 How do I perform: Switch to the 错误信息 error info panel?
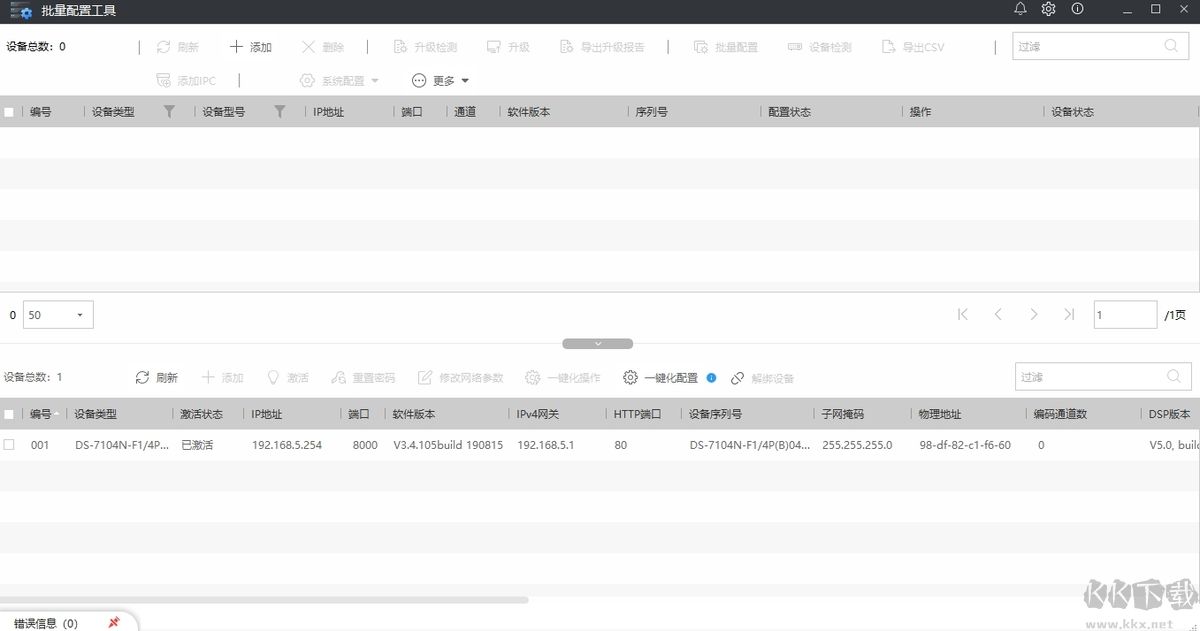click(40, 621)
